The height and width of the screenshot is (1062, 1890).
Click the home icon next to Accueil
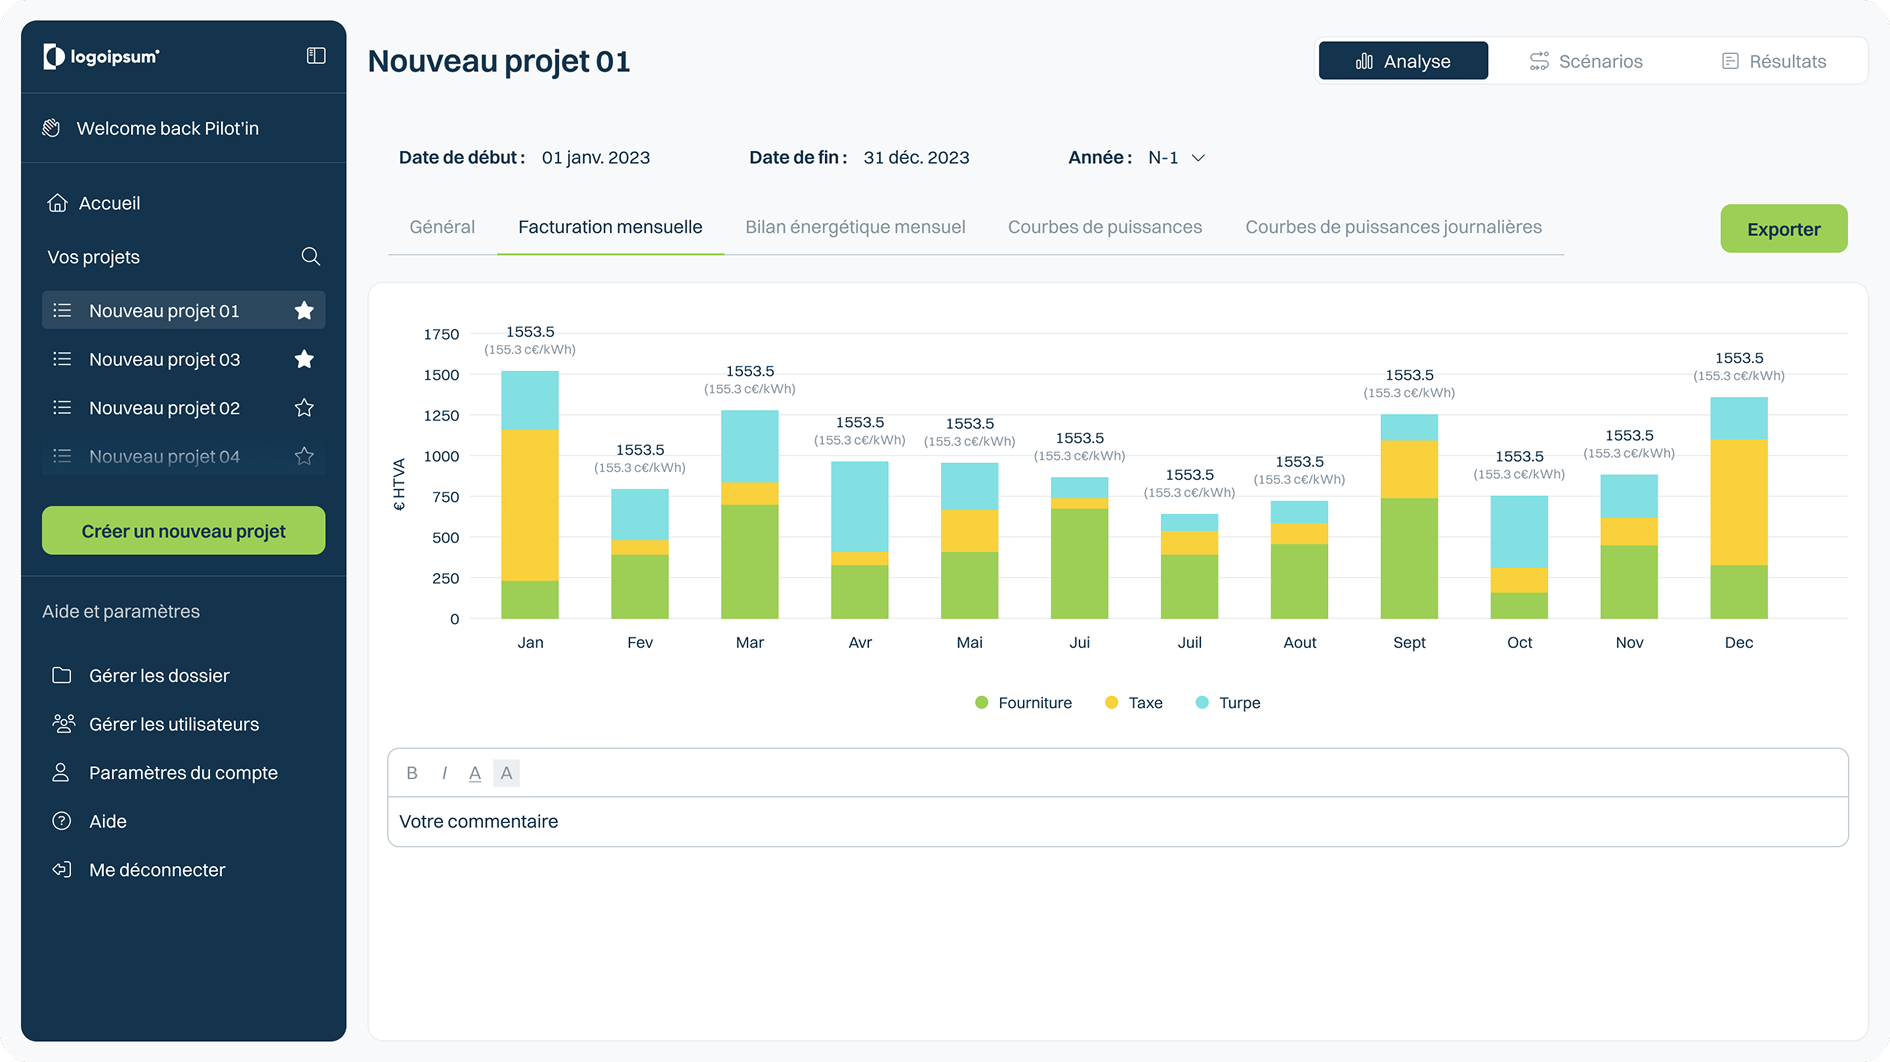coord(57,203)
